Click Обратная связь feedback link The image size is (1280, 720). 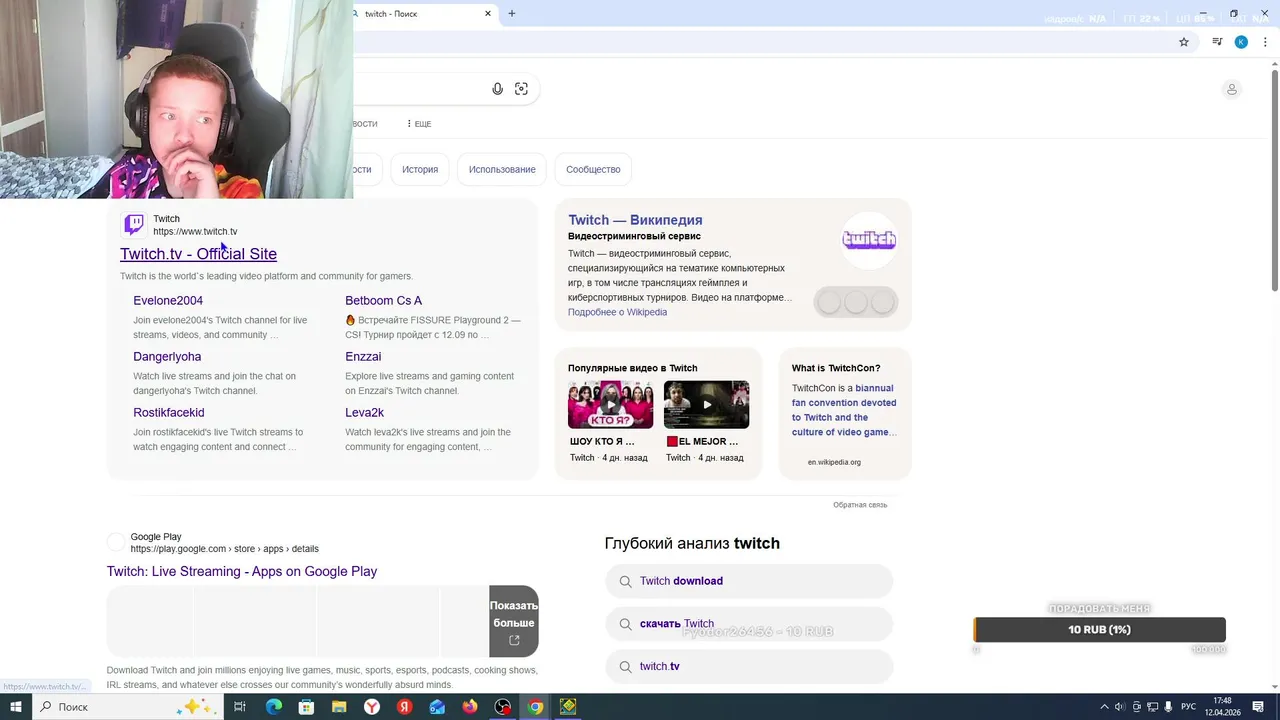click(x=860, y=505)
